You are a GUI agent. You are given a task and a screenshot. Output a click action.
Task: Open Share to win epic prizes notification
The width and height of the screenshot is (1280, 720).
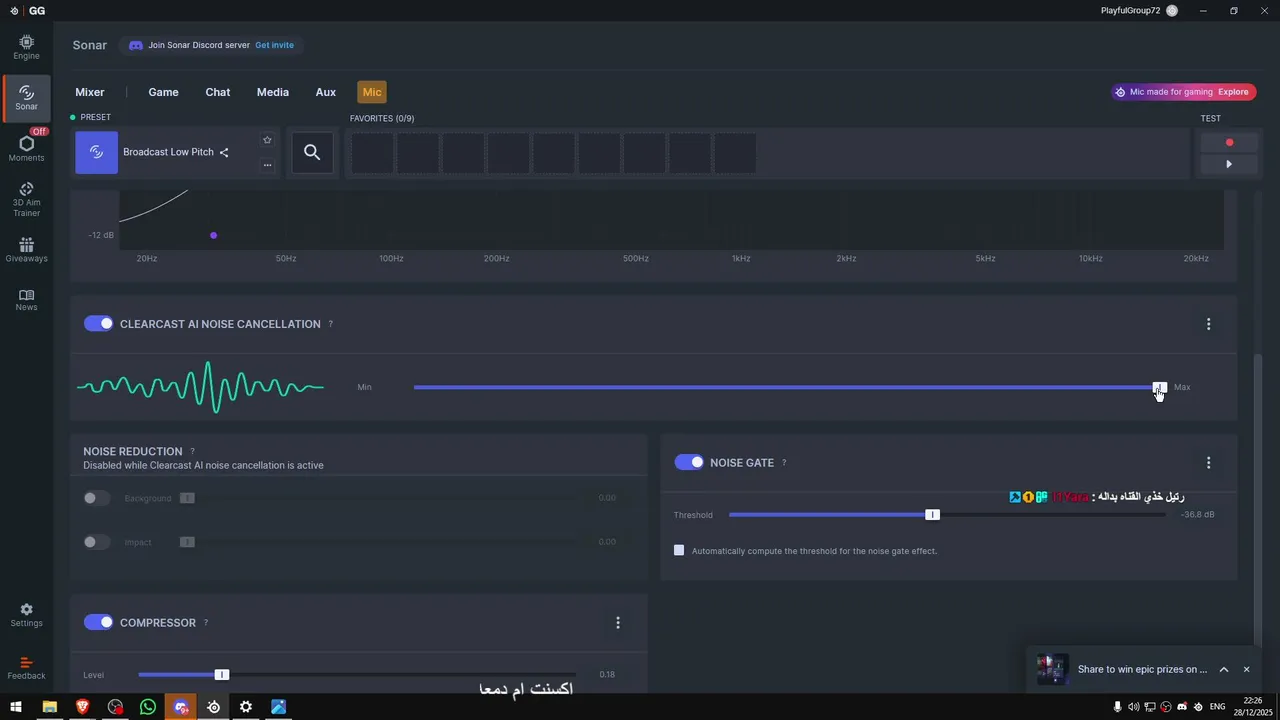pos(1142,669)
